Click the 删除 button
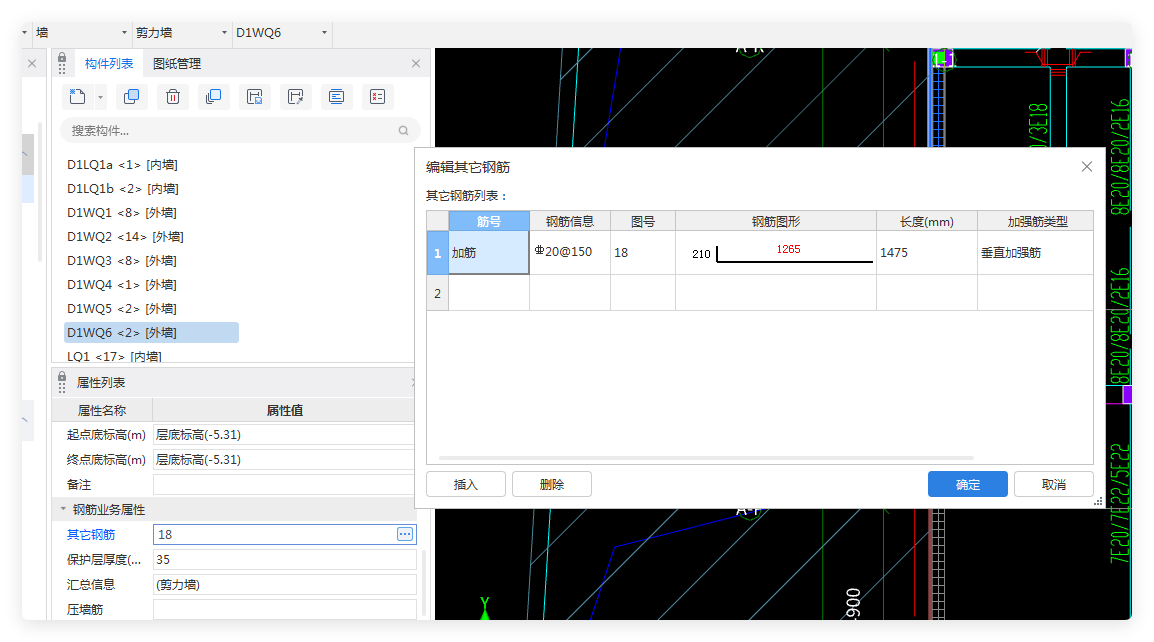 click(552, 484)
